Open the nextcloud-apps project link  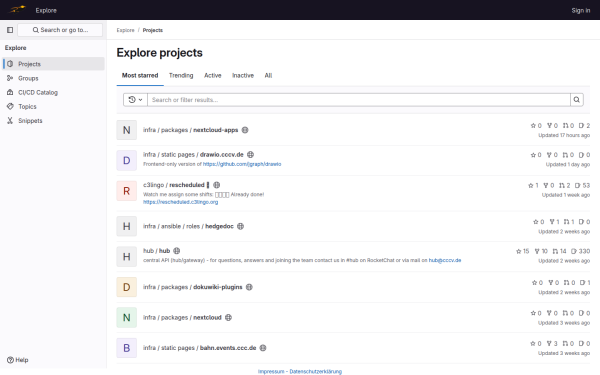191,130
